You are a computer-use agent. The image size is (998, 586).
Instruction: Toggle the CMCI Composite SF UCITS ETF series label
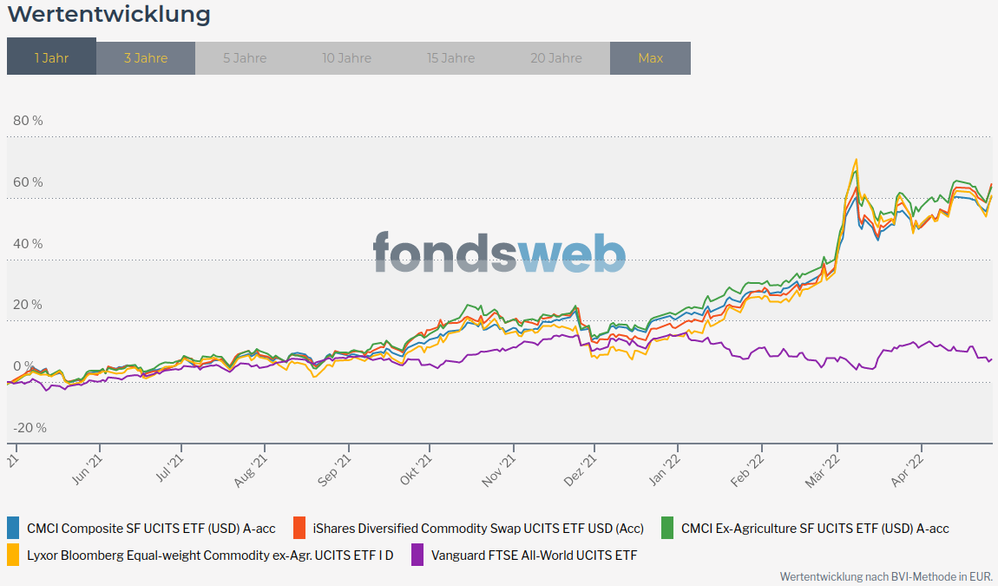[151, 528]
